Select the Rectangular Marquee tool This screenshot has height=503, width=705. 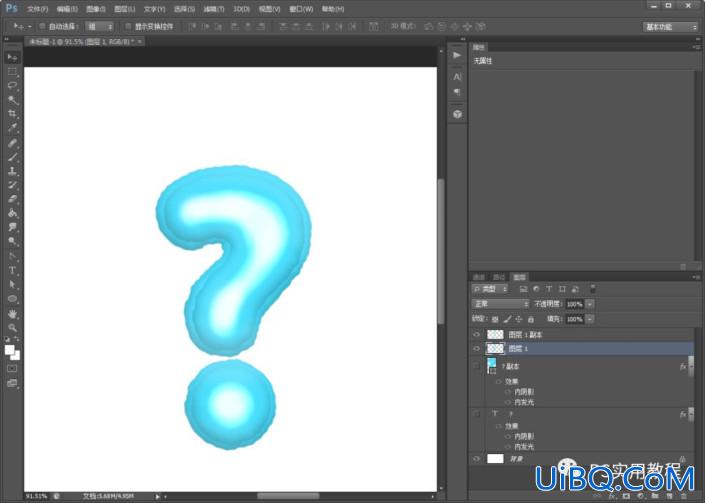pyautogui.click(x=12, y=71)
